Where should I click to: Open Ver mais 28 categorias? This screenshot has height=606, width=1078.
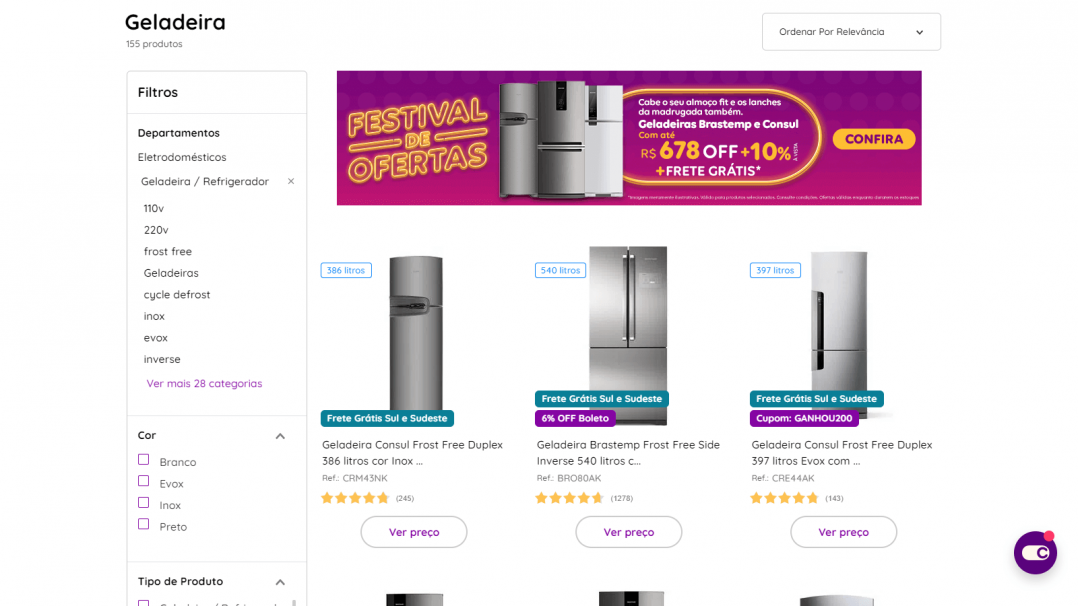202,383
